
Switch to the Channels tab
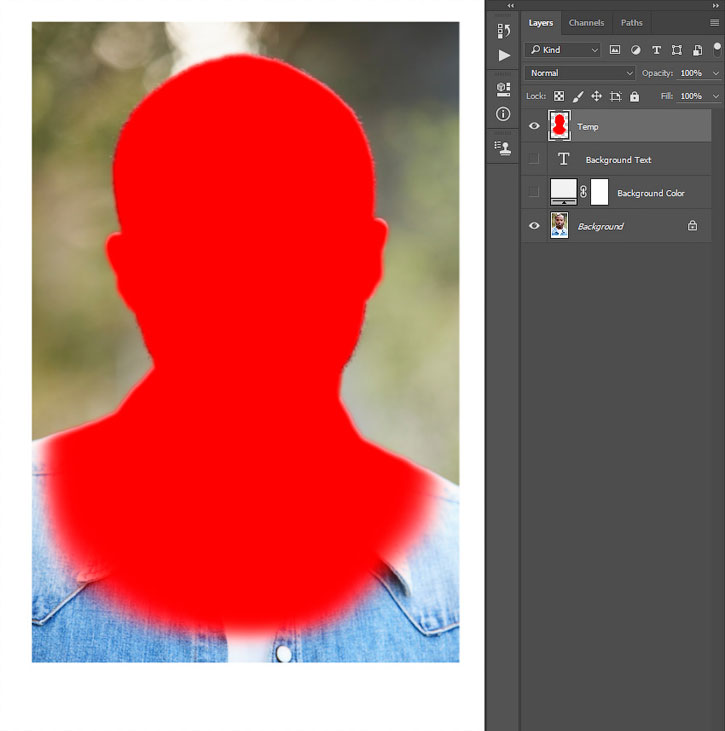586,22
